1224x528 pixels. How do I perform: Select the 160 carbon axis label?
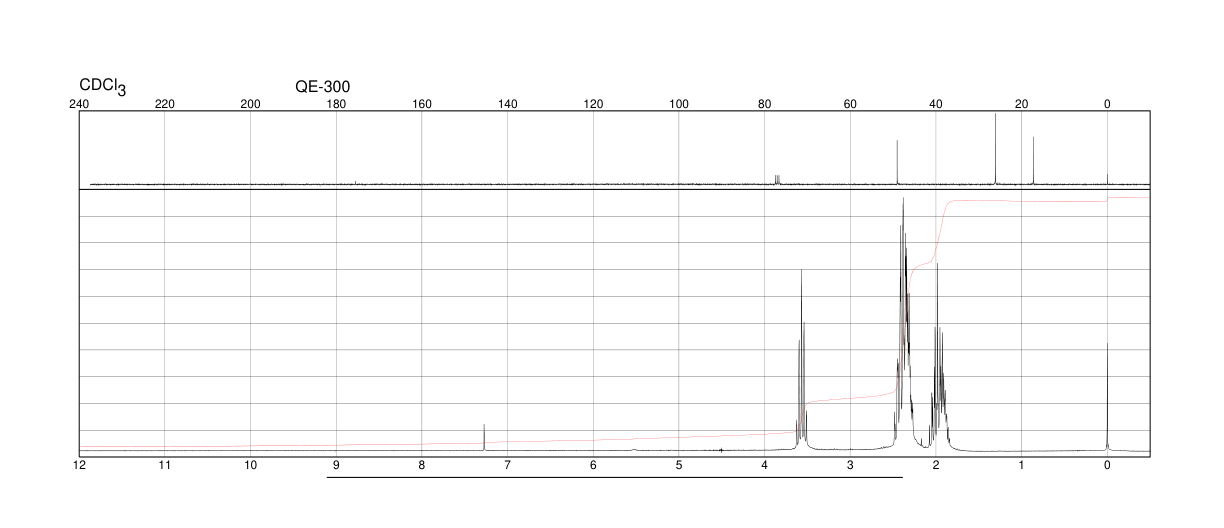[422, 104]
